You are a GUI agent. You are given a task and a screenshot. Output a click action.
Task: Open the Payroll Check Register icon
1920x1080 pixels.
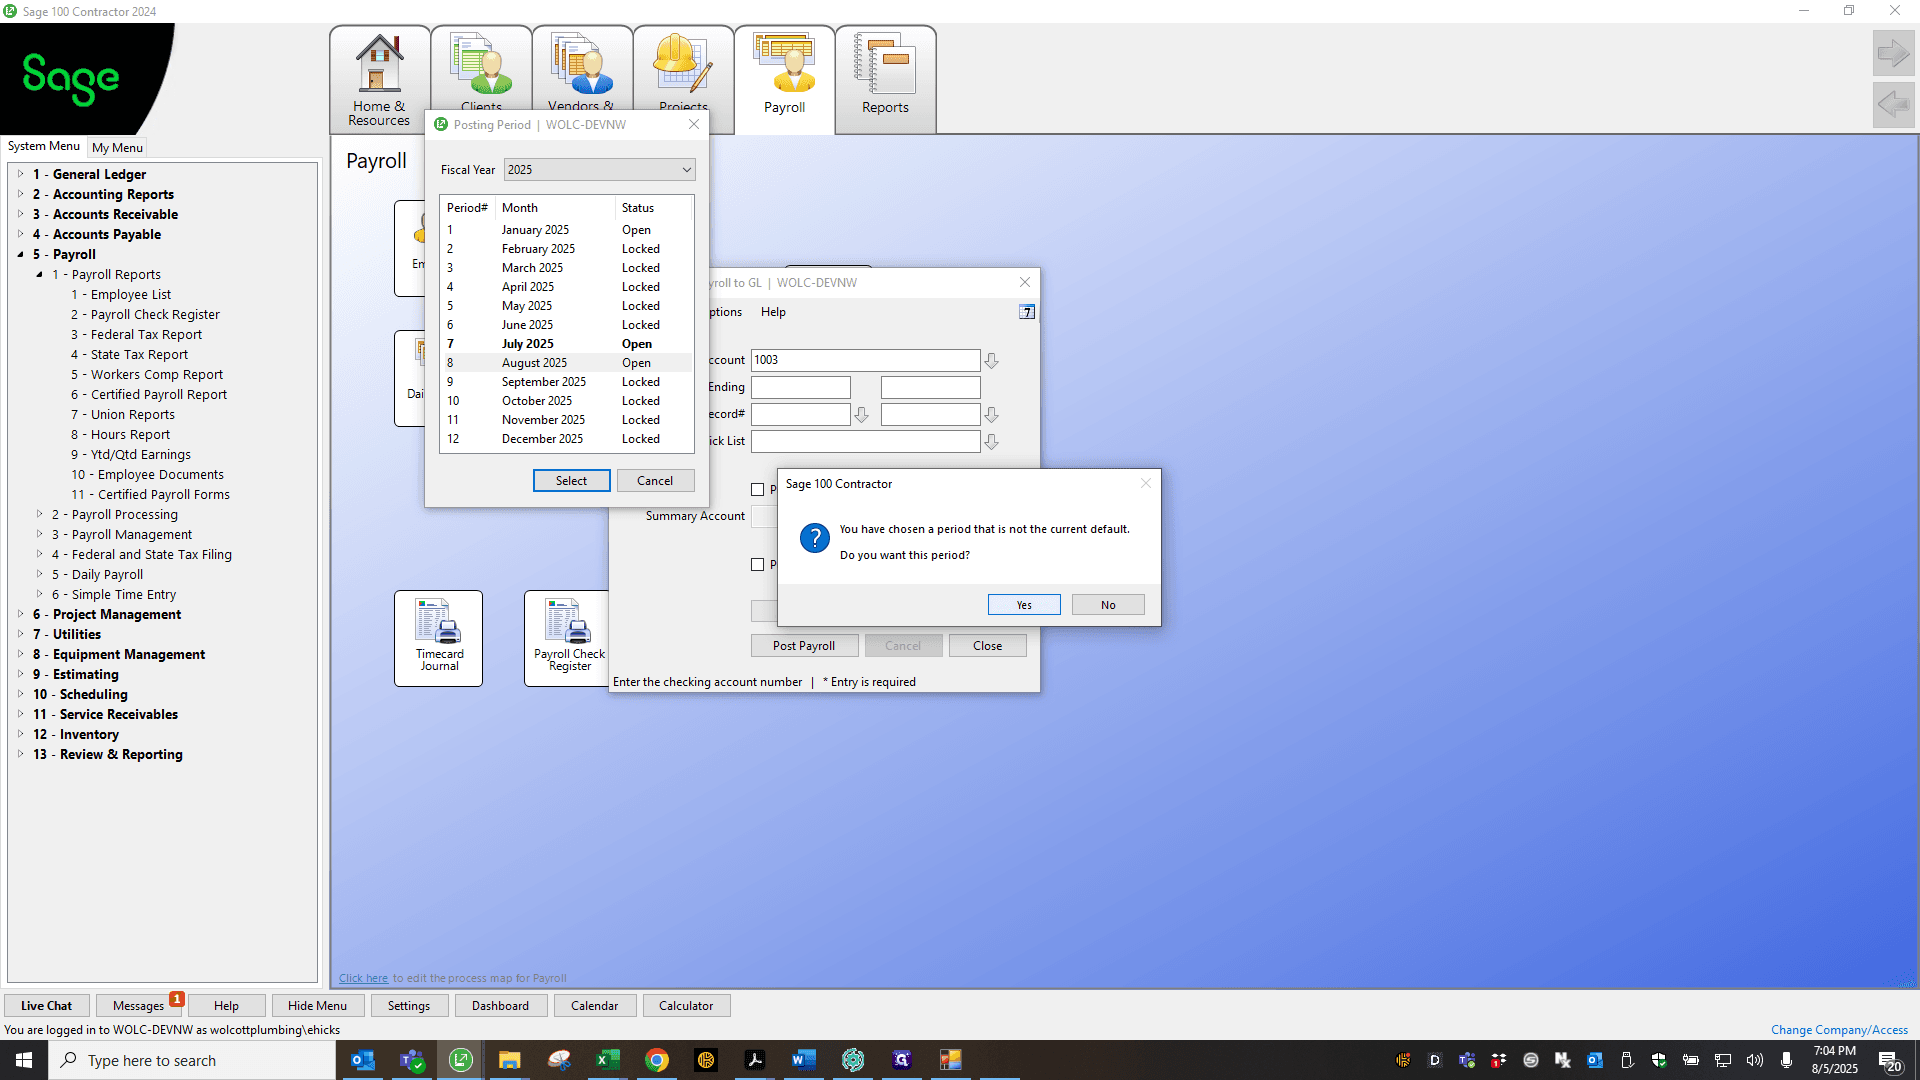point(568,638)
